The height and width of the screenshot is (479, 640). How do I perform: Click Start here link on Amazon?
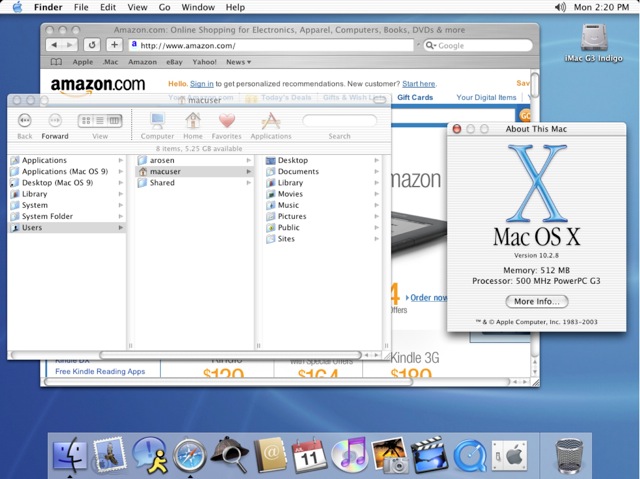point(418,84)
